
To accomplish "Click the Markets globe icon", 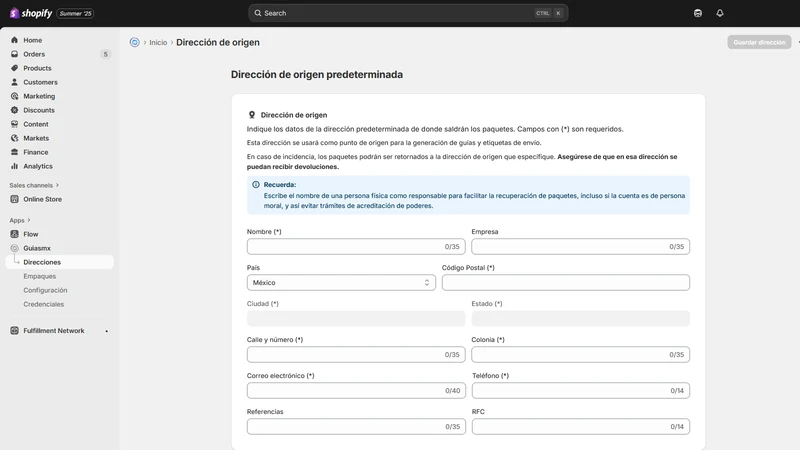I will tap(14, 138).
